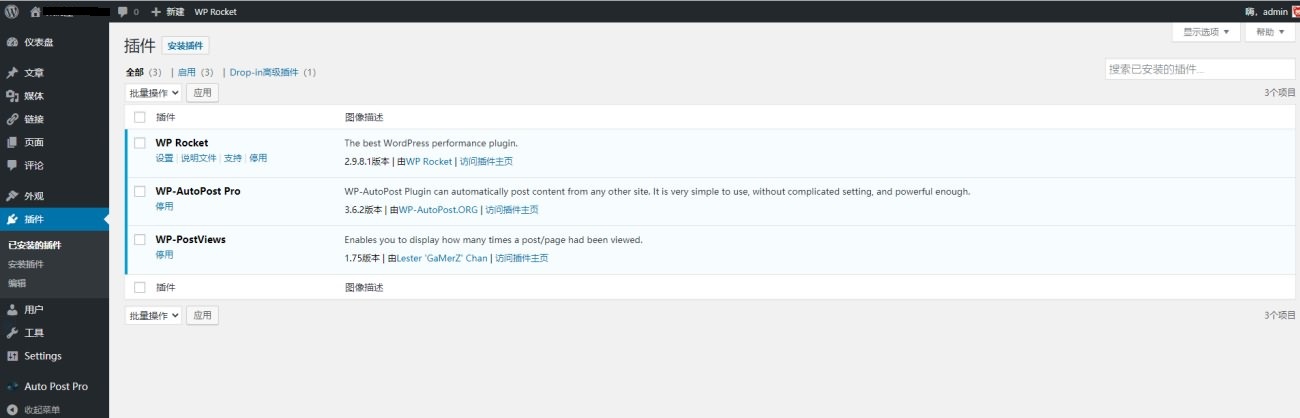Open 页面 pages icon

click(12, 142)
